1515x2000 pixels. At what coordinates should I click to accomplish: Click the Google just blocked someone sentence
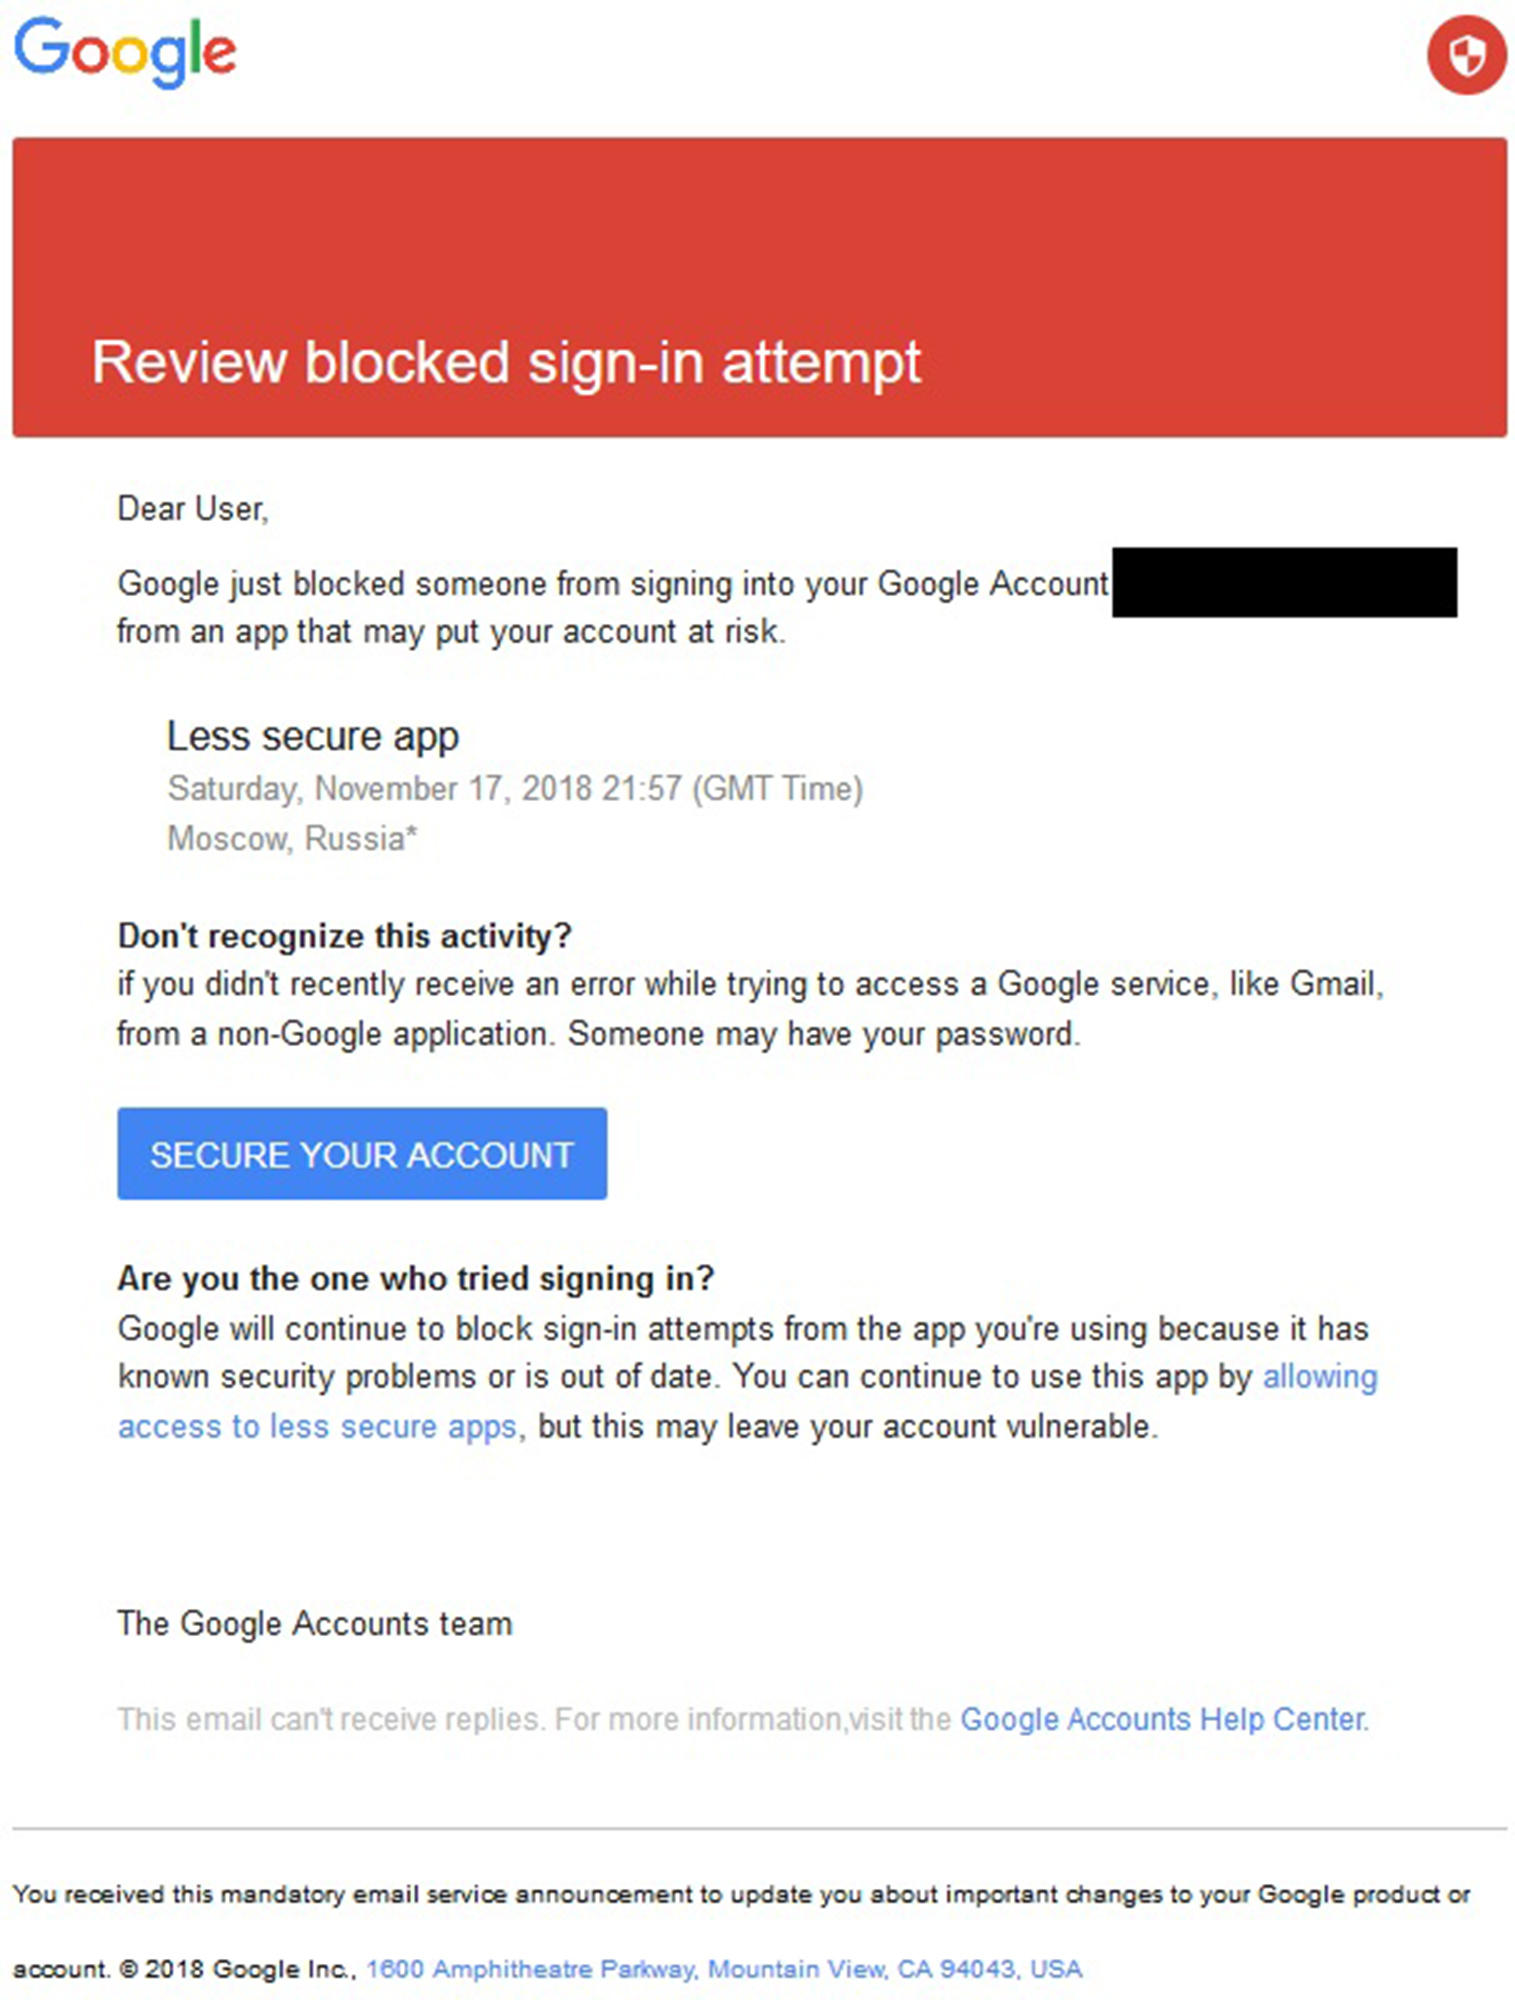(x=612, y=584)
